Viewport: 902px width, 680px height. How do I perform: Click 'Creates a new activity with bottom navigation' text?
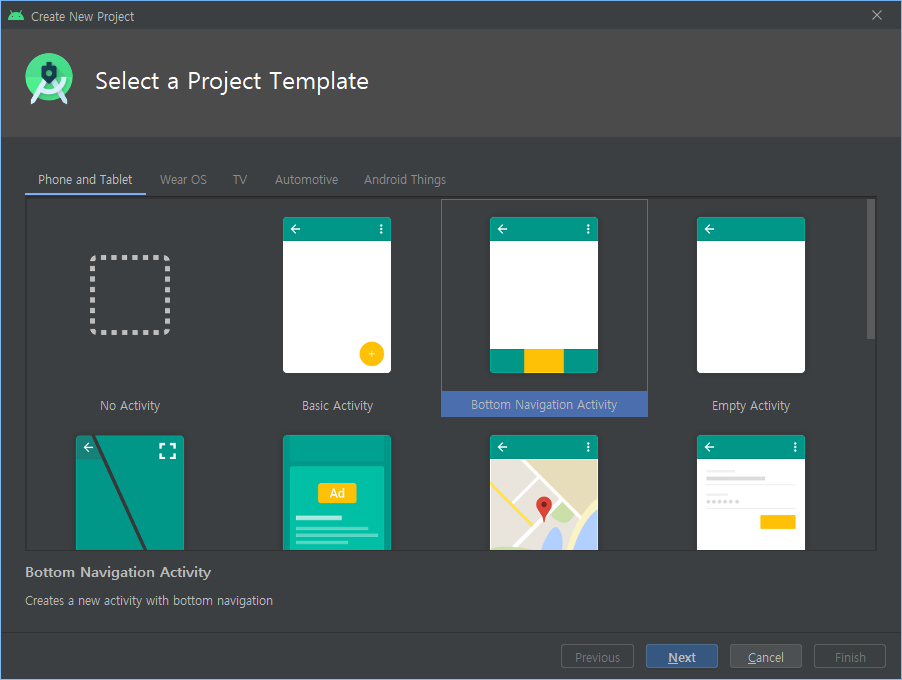(149, 601)
